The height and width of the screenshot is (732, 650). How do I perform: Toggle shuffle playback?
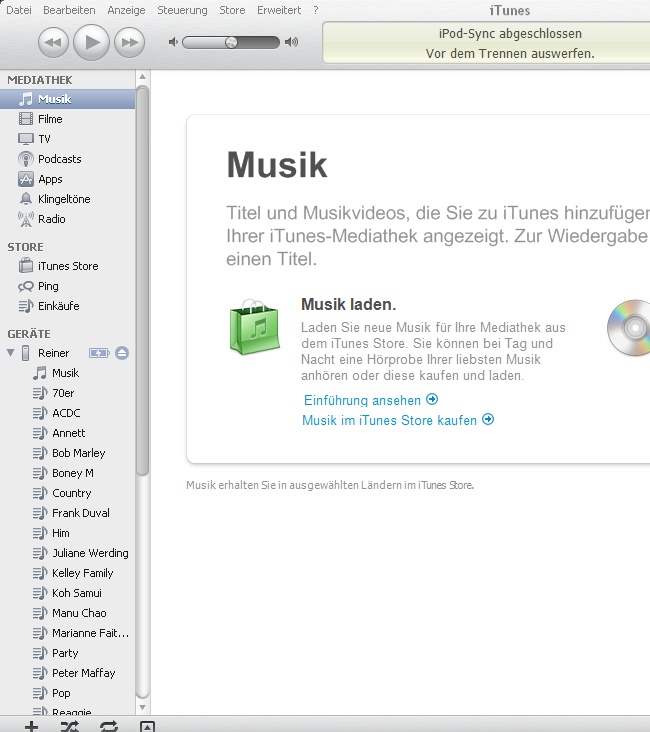(x=70, y=726)
